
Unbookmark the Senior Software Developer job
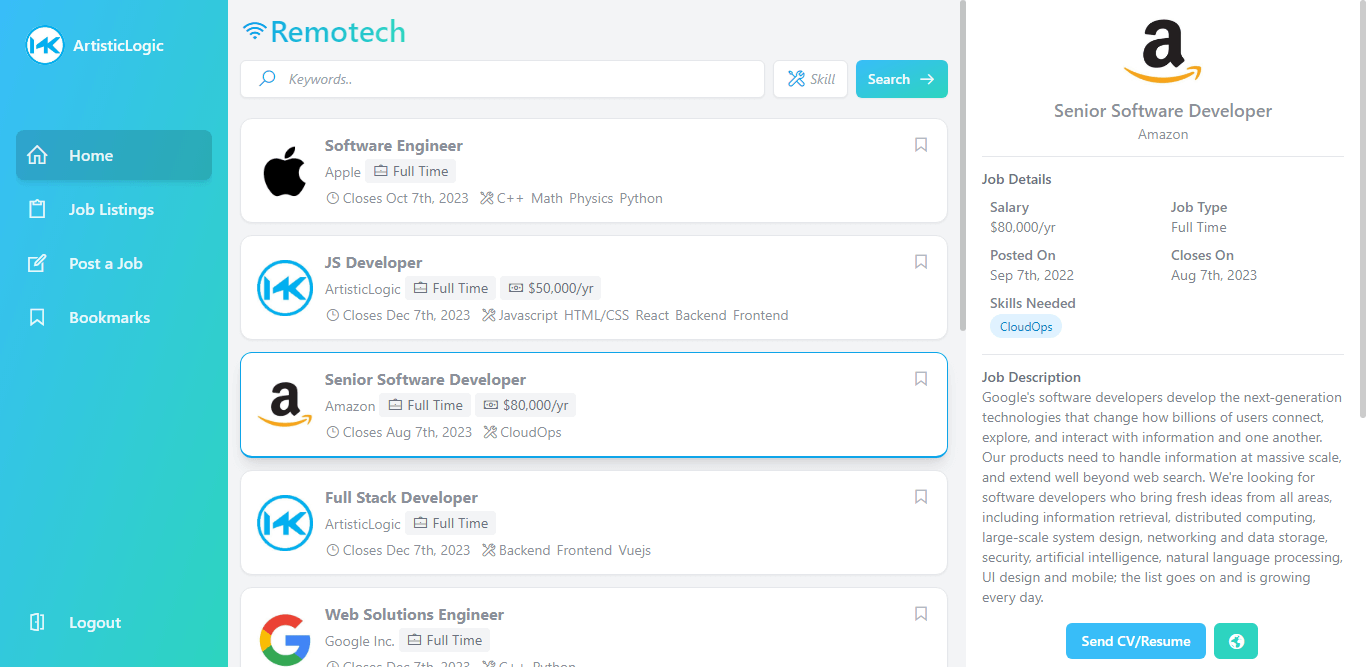(920, 378)
